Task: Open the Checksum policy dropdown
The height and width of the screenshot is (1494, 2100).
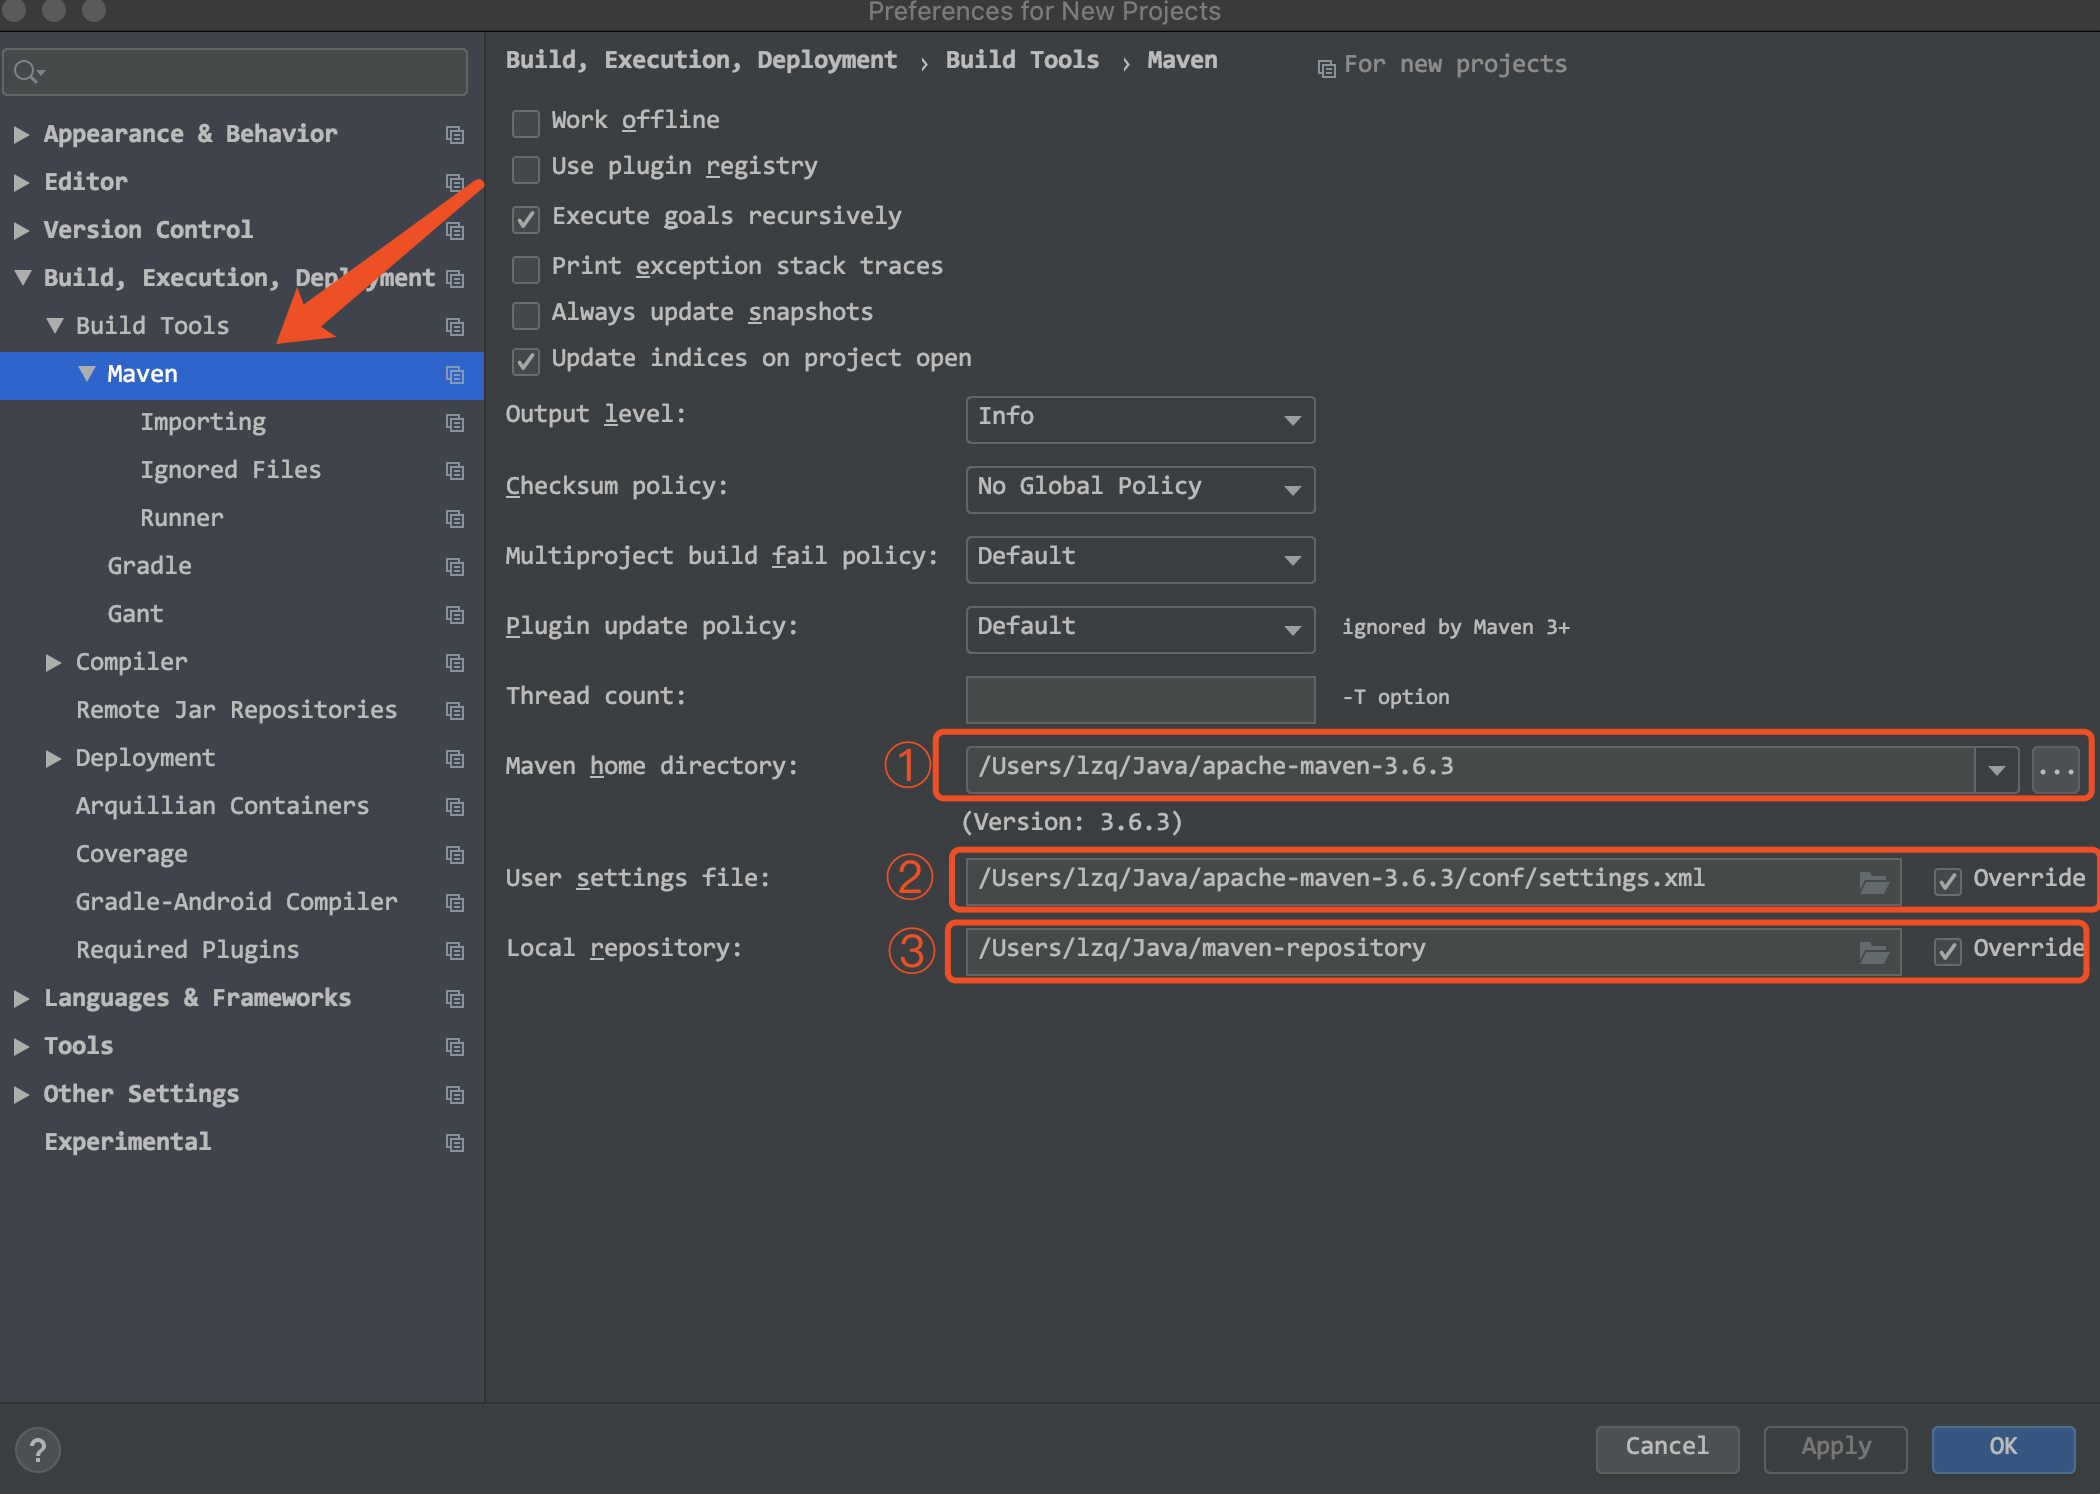Action: (1140, 488)
